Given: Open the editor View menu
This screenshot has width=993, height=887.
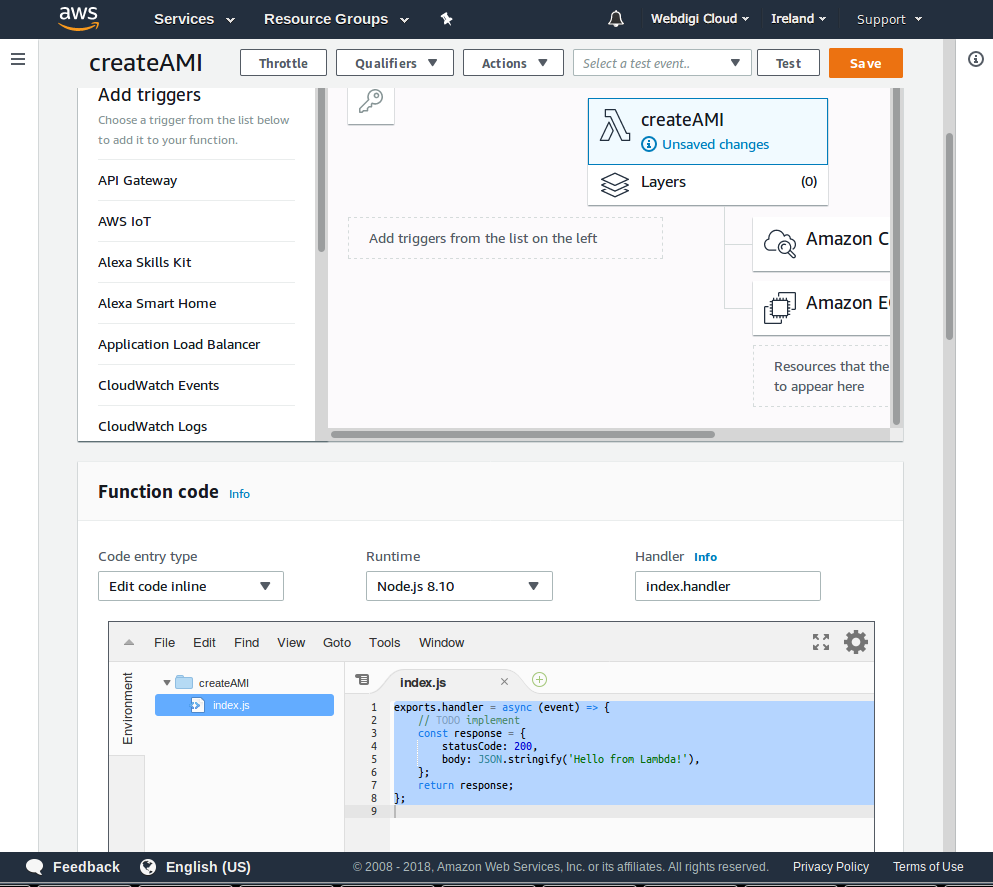Looking at the screenshot, I should pos(291,643).
